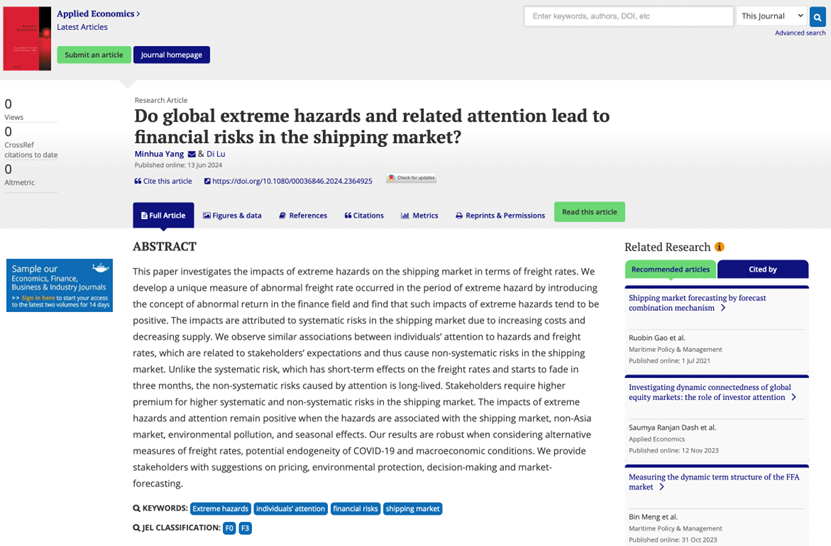Switch to the References tab
Screen dimensions: 831x546
(303, 215)
